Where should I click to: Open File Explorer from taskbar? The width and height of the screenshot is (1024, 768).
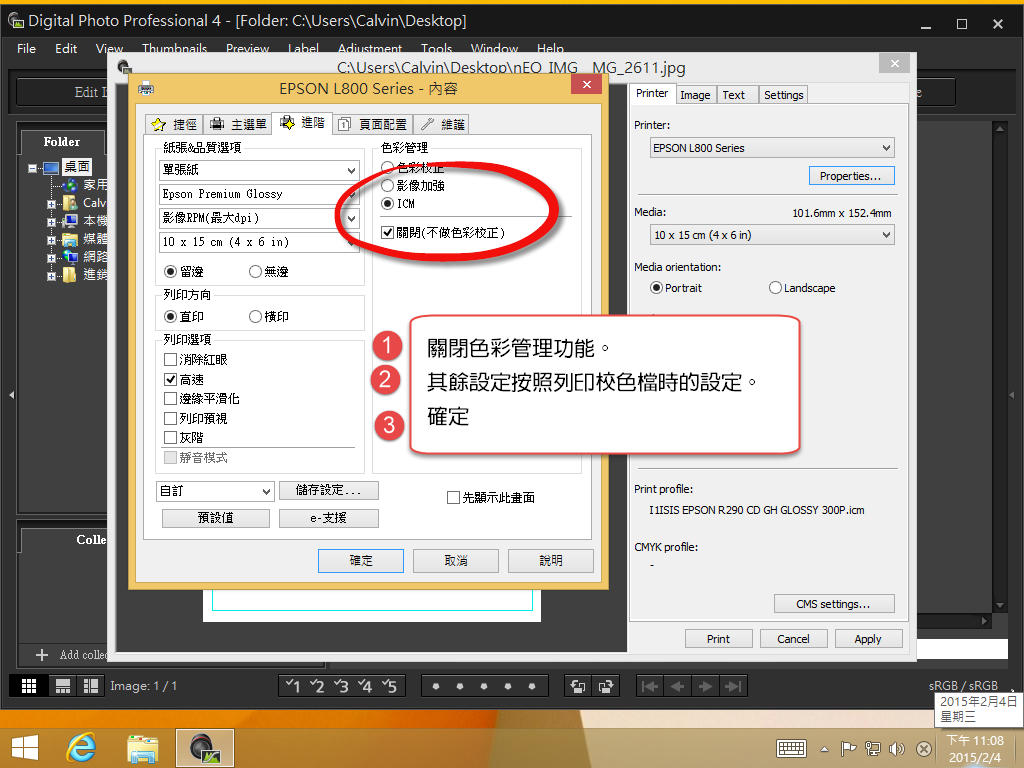tap(142, 748)
